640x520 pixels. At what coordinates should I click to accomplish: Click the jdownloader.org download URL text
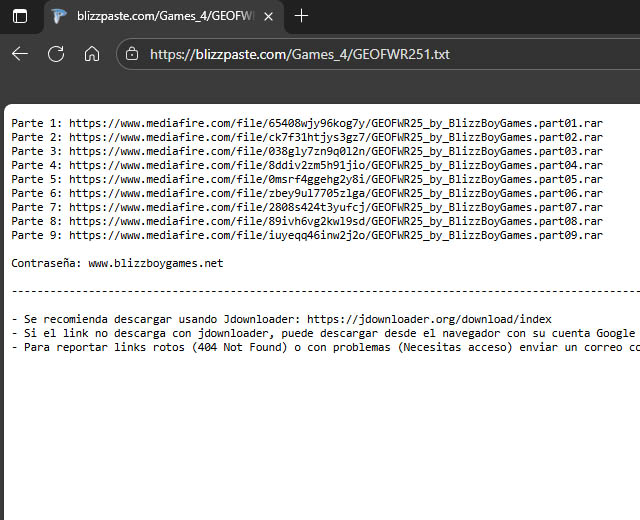[x=429, y=319]
